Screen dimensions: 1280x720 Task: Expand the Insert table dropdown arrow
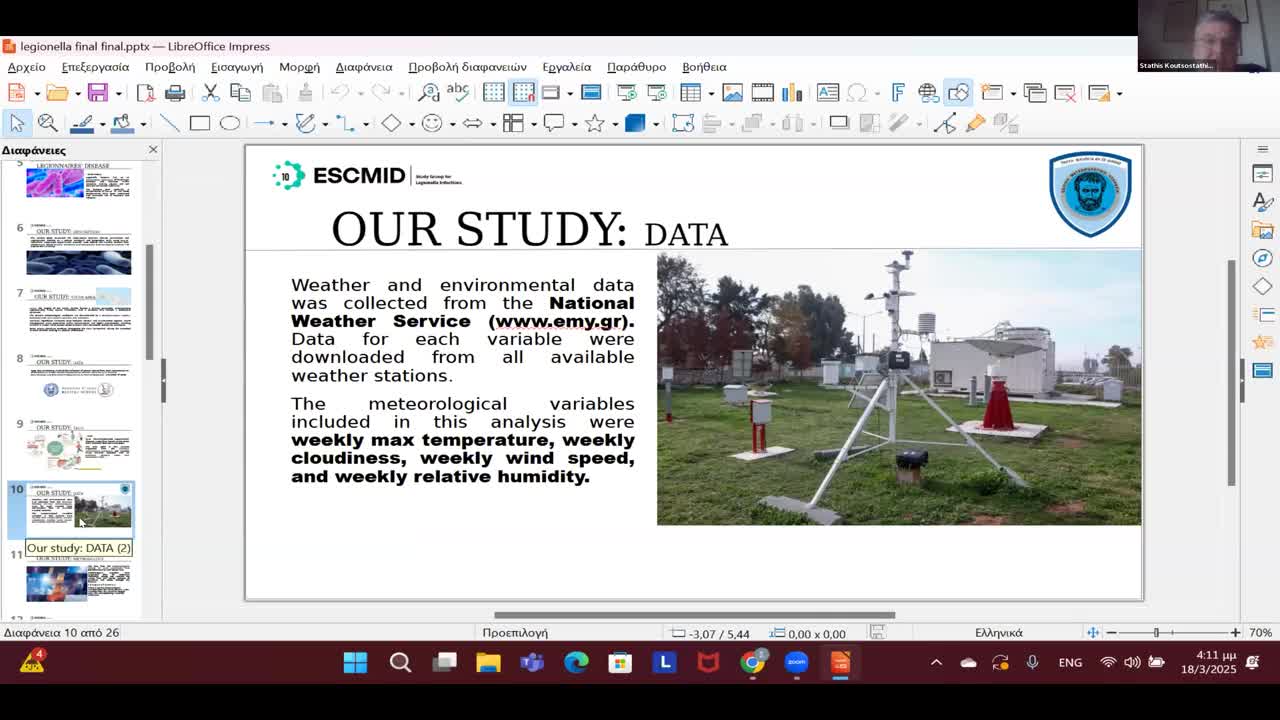(710, 93)
